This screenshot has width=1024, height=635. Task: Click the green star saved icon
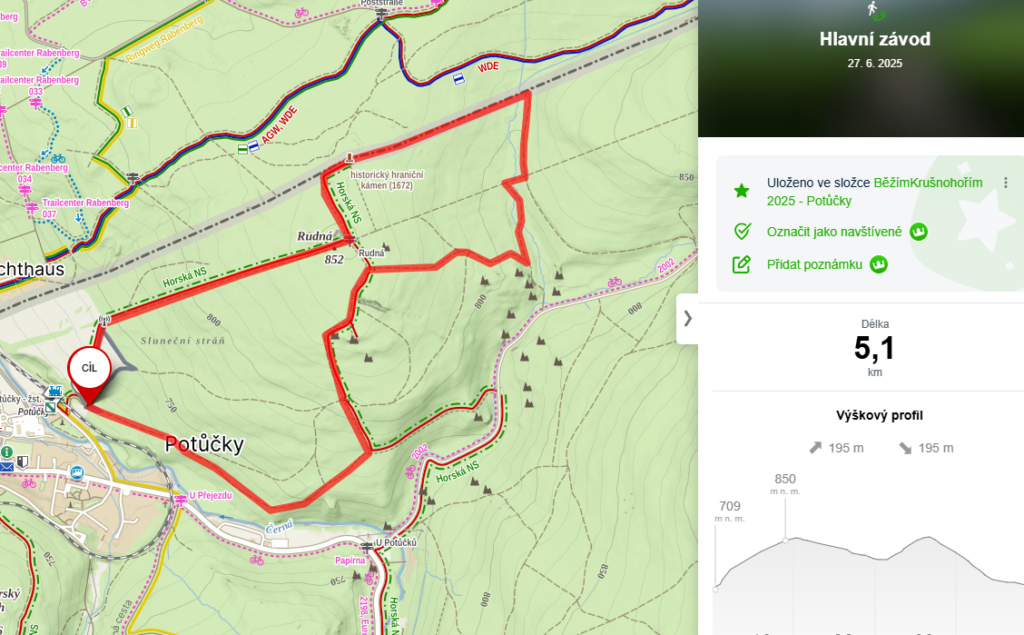[x=741, y=191]
